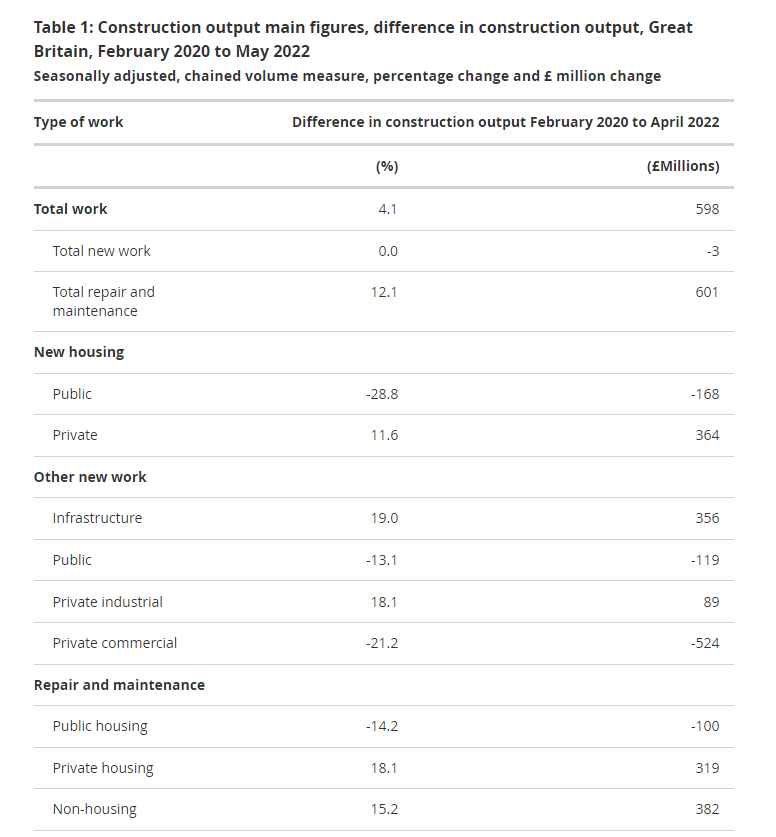Click the Public housing repair row label
This screenshot has width=776, height=837.
(x=100, y=727)
